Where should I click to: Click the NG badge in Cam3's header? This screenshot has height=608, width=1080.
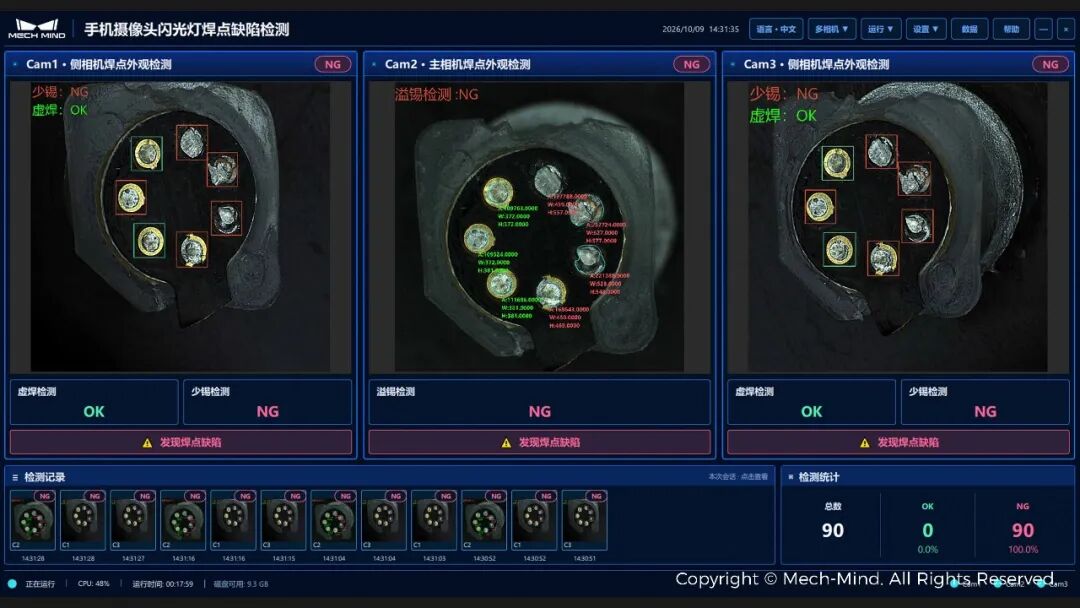tap(1050, 64)
